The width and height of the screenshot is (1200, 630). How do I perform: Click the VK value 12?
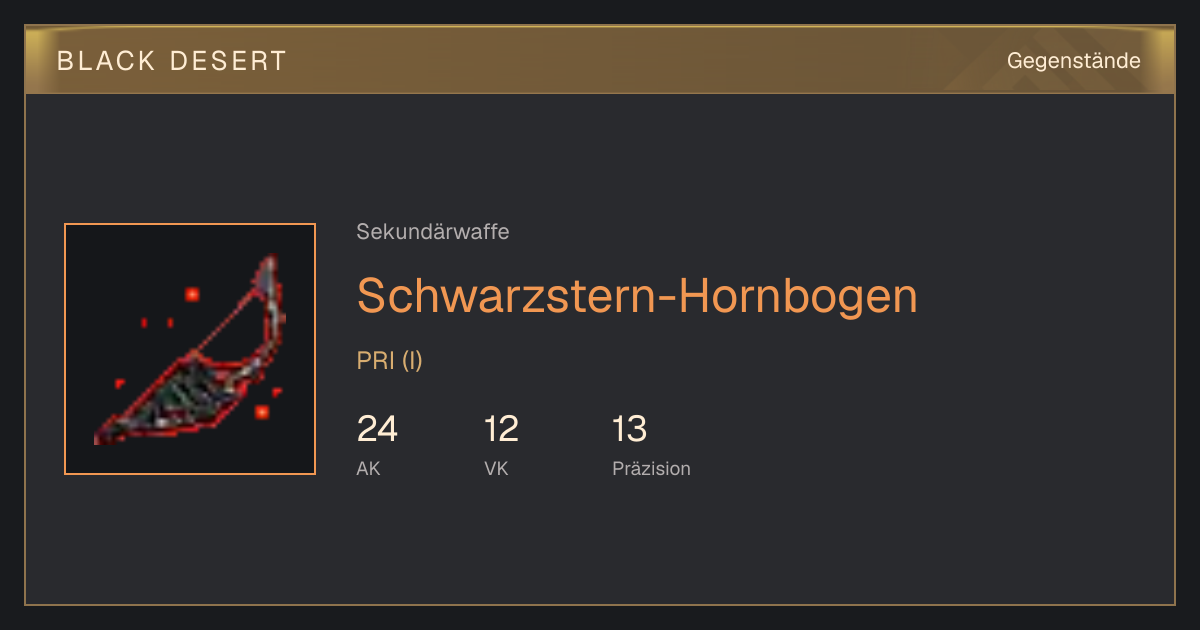(501, 429)
